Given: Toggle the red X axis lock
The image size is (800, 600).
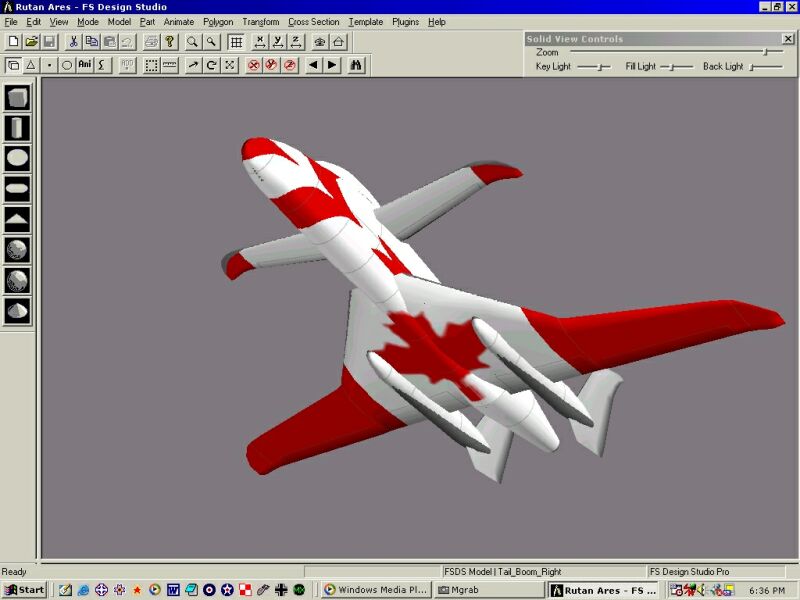Looking at the screenshot, I should click(x=254, y=65).
